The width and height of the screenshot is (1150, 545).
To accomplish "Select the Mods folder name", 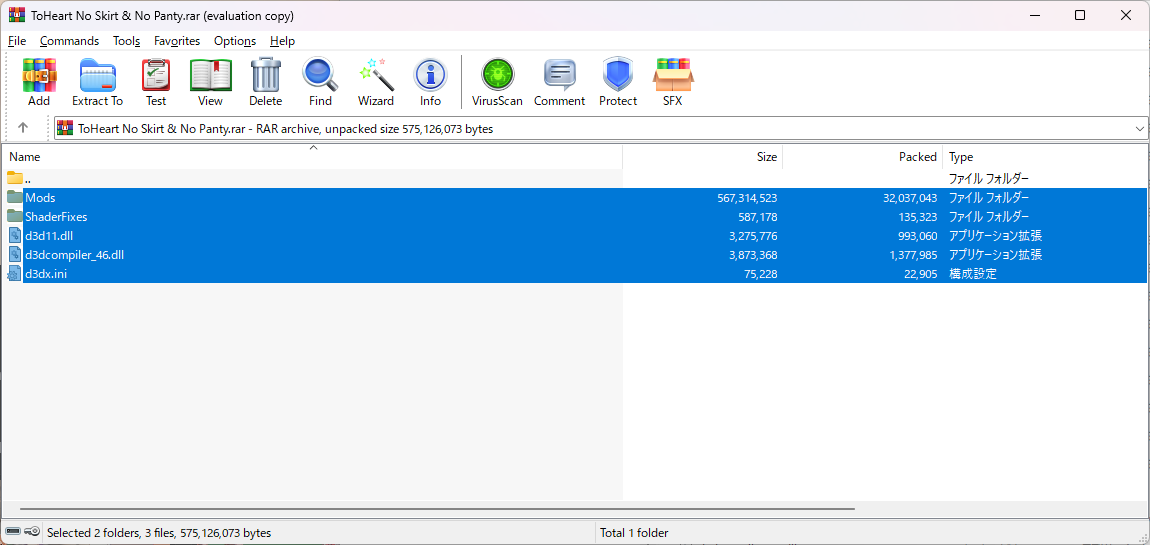I will tap(40, 197).
